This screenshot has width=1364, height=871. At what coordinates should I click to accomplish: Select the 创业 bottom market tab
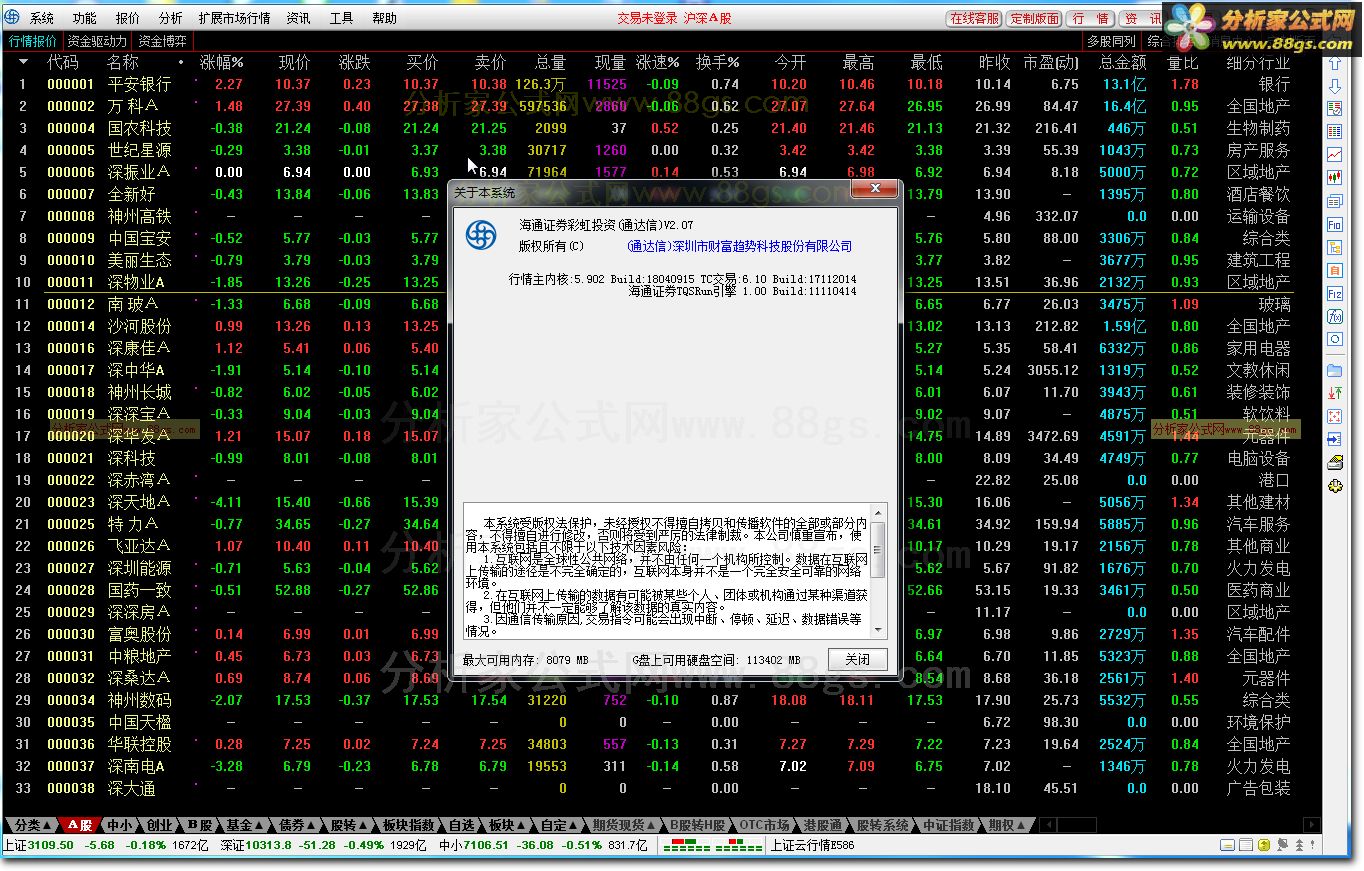[x=159, y=825]
